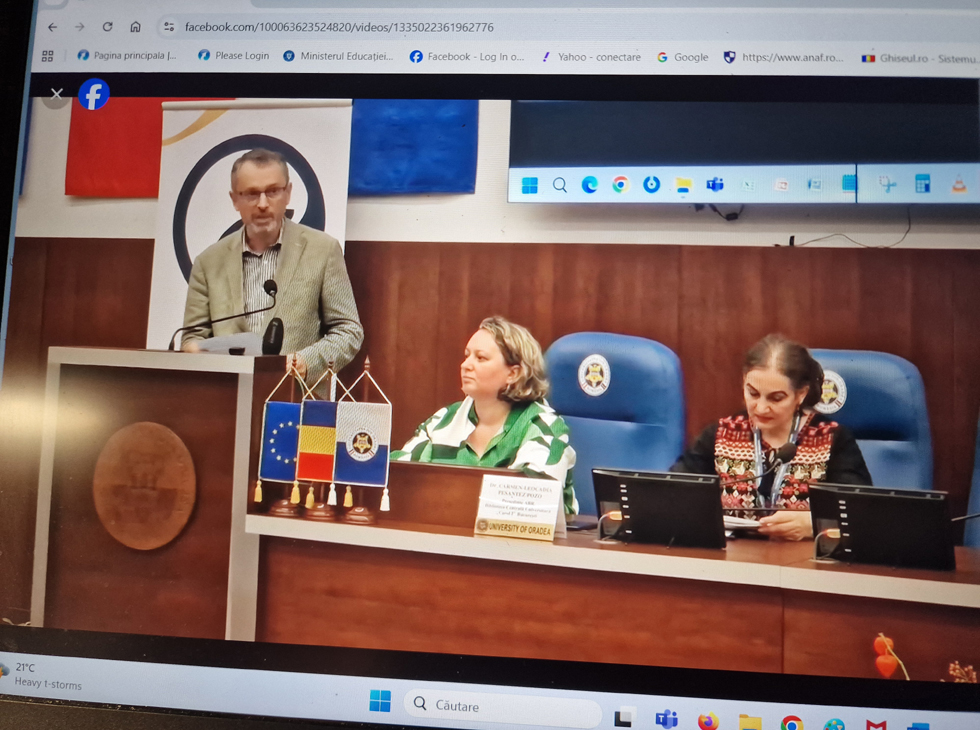Open the bookmarks bar apps grid
Viewport: 980px width, 730px height.
(47, 56)
